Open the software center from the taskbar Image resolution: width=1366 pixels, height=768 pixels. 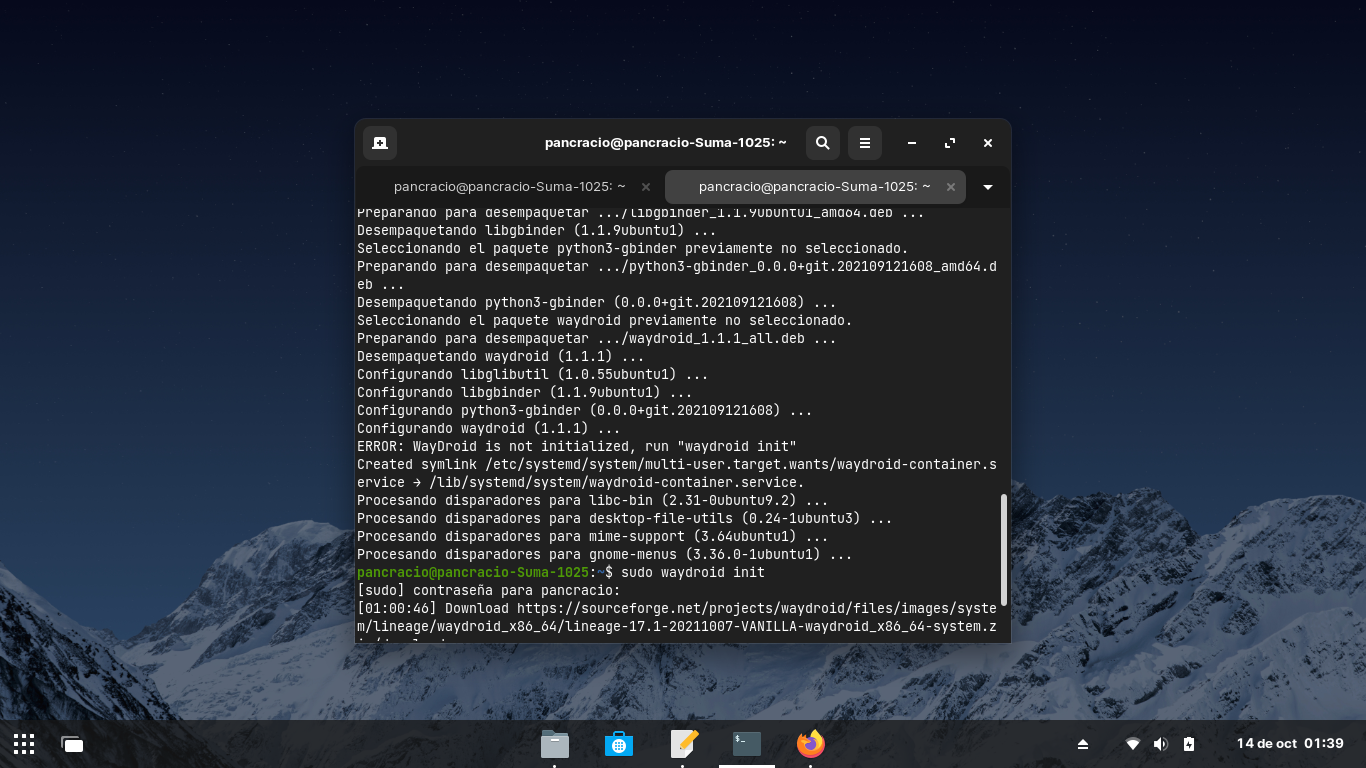[619, 744]
